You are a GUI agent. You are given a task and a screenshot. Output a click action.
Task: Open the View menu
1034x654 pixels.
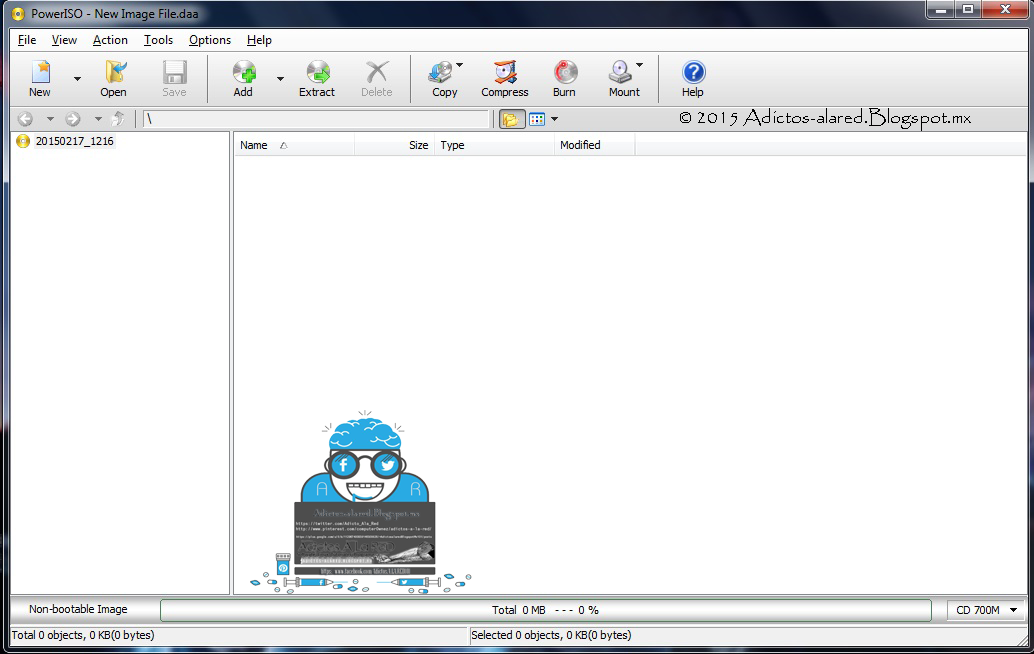pyautogui.click(x=65, y=40)
